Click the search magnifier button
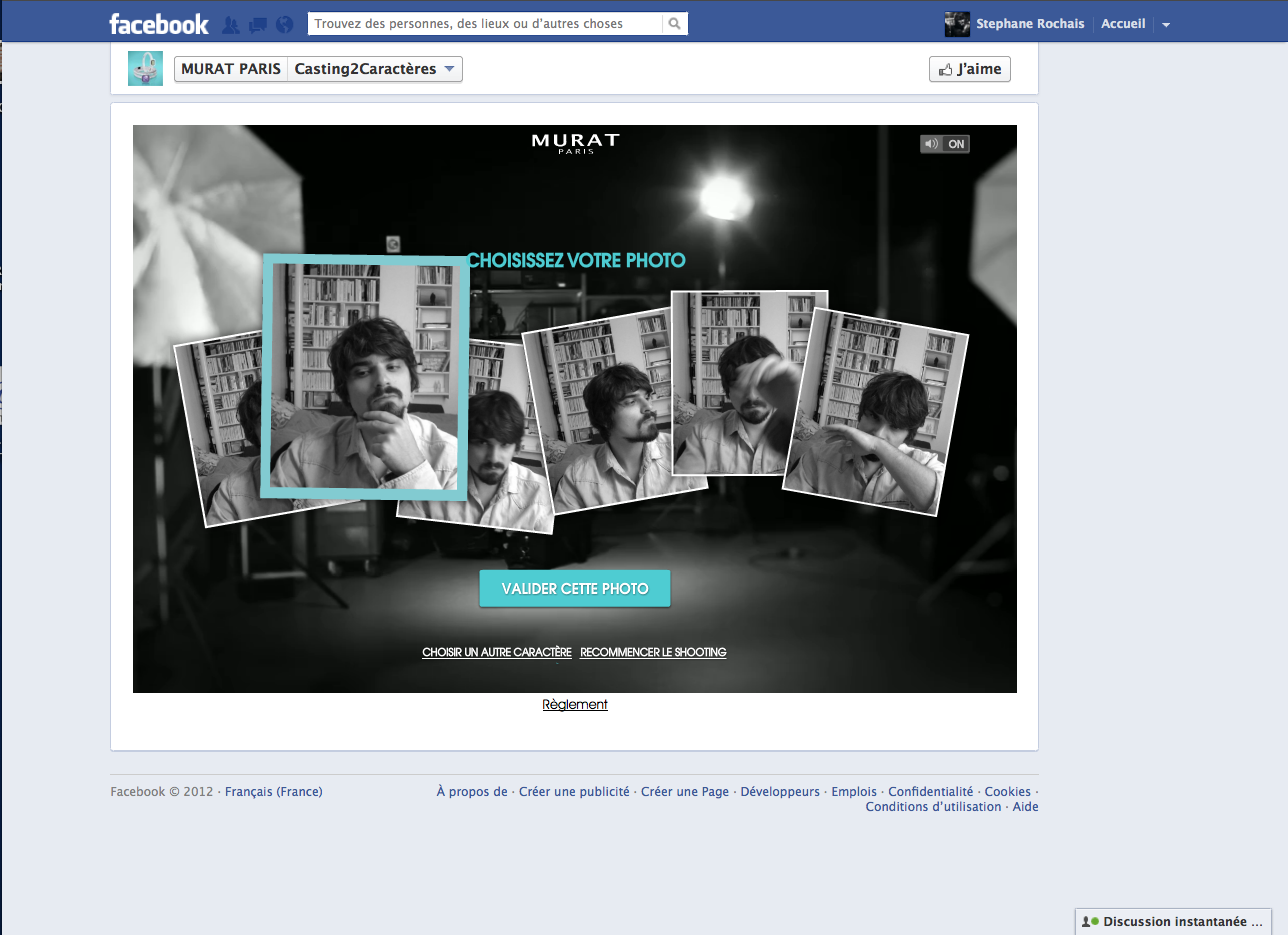This screenshot has height=935, width=1288. (x=675, y=24)
